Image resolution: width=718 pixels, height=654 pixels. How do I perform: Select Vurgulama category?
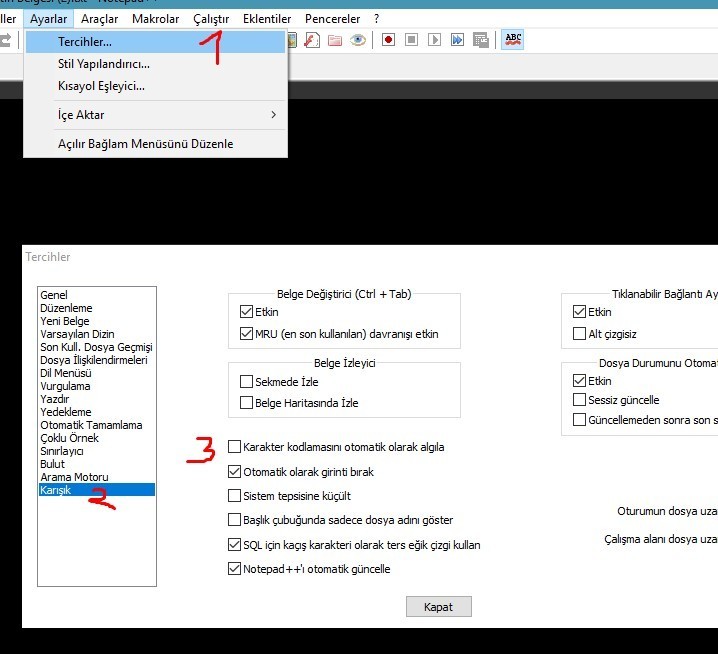pyautogui.click(x=97, y=386)
